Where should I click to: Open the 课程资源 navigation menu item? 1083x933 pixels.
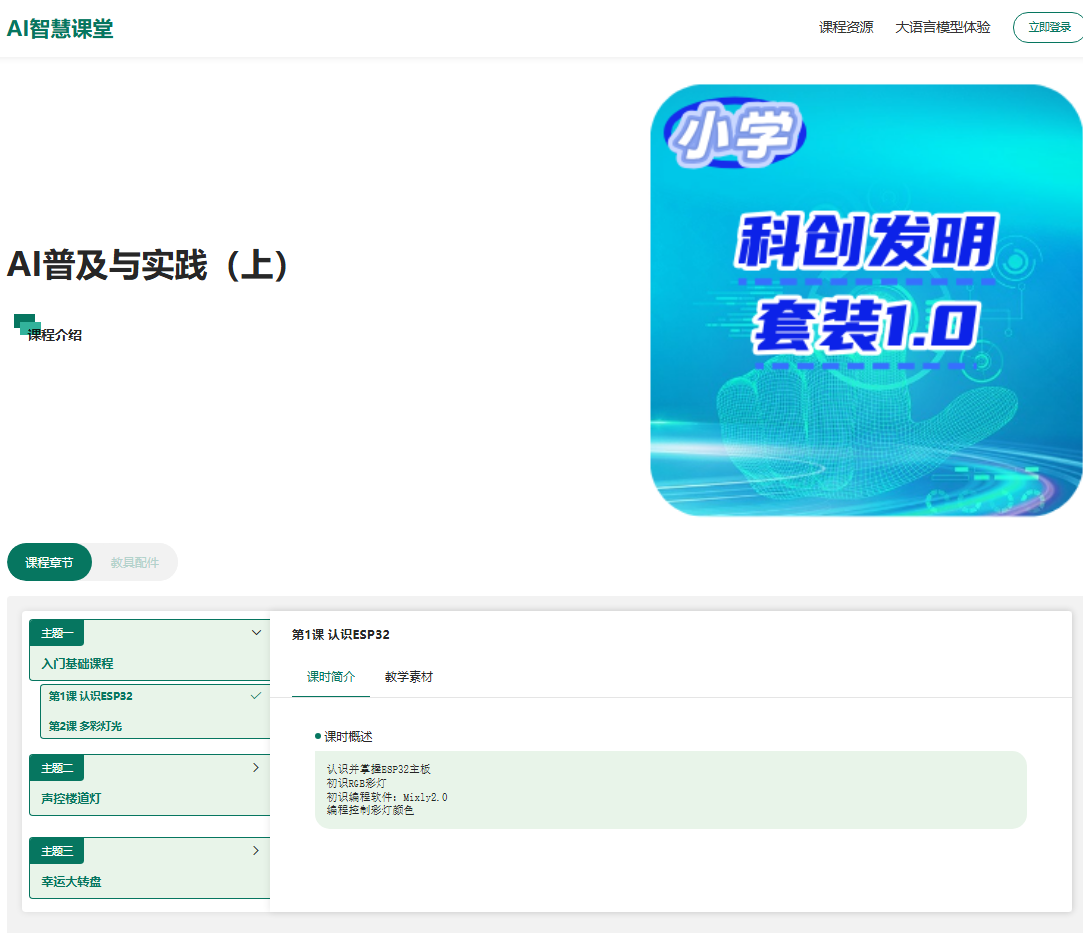pyautogui.click(x=845, y=28)
